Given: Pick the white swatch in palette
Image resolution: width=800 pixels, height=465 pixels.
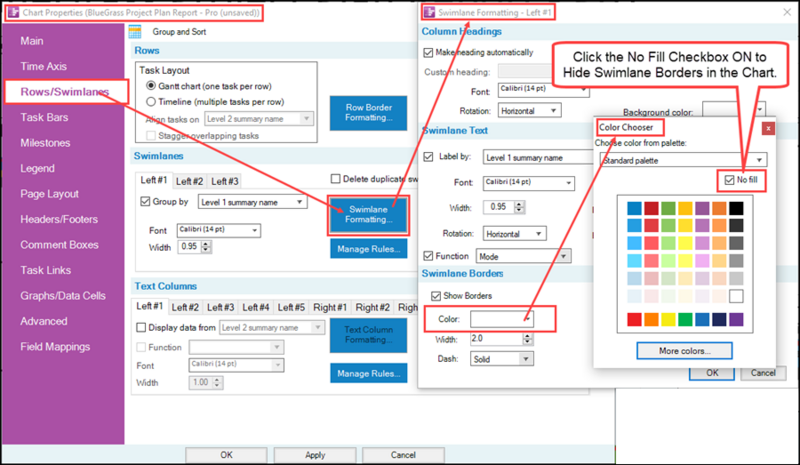Looking at the screenshot, I should [736, 296].
